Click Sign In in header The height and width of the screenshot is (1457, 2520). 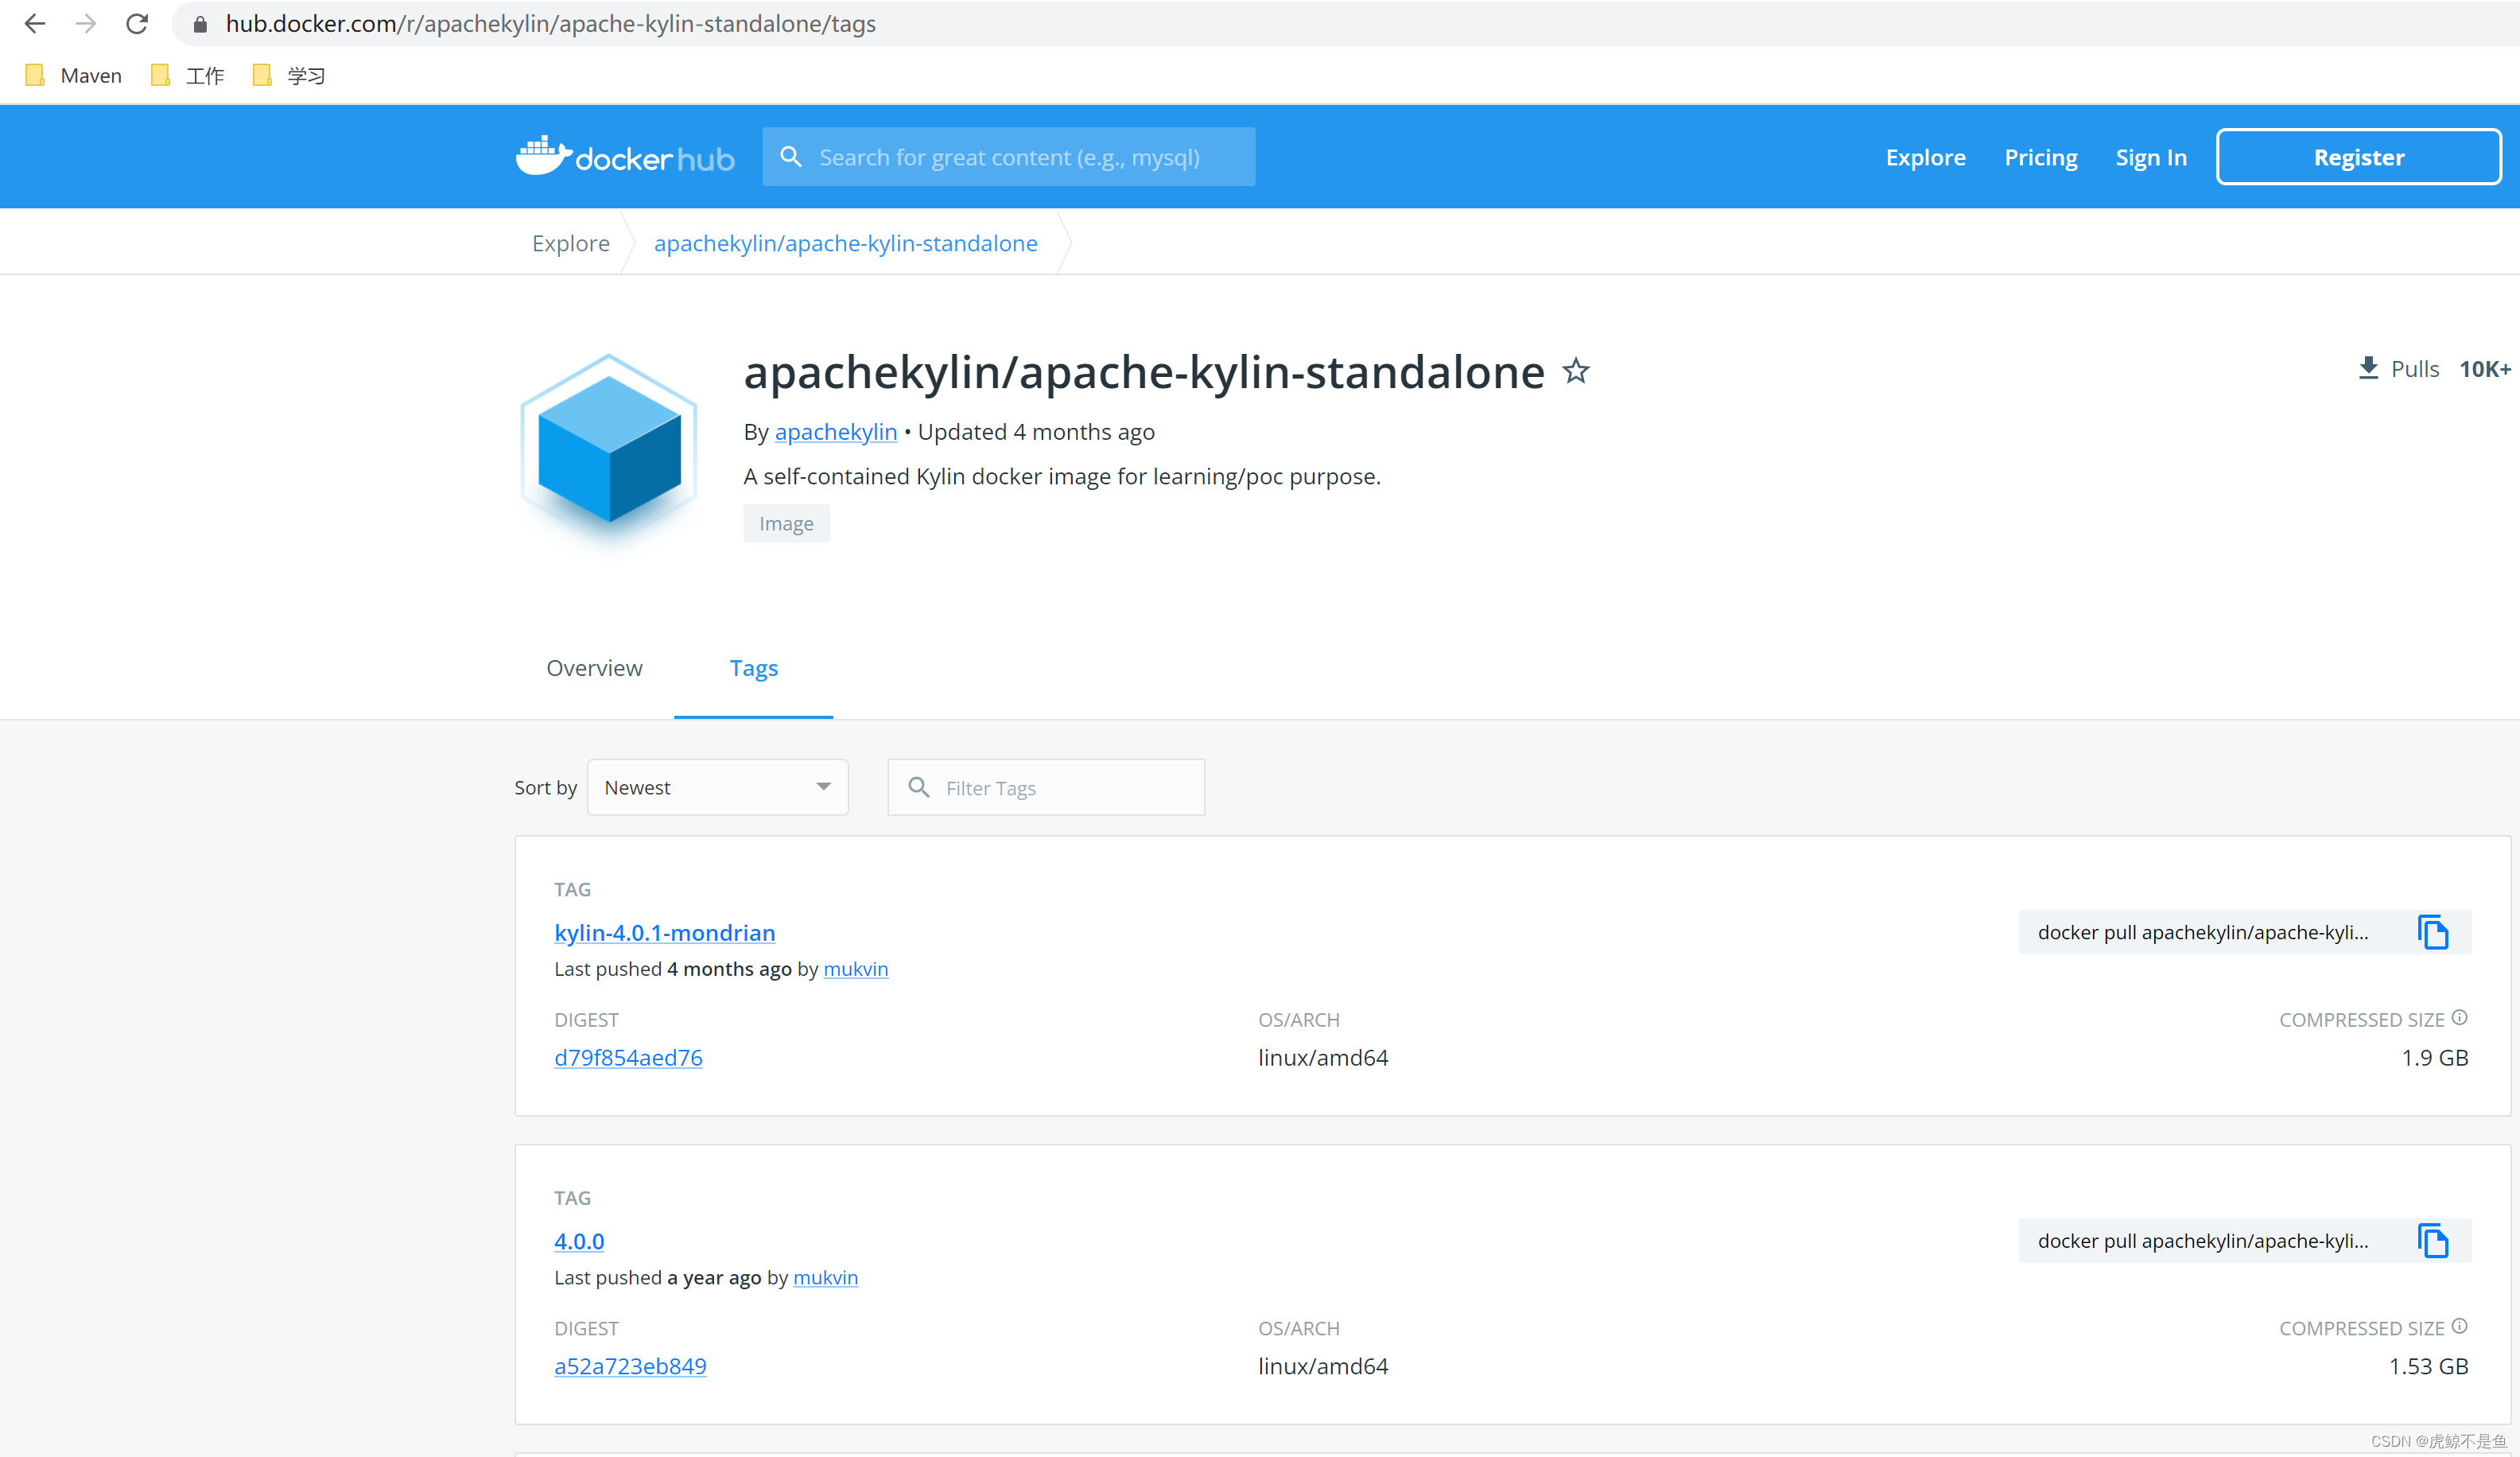[x=2150, y=157]
